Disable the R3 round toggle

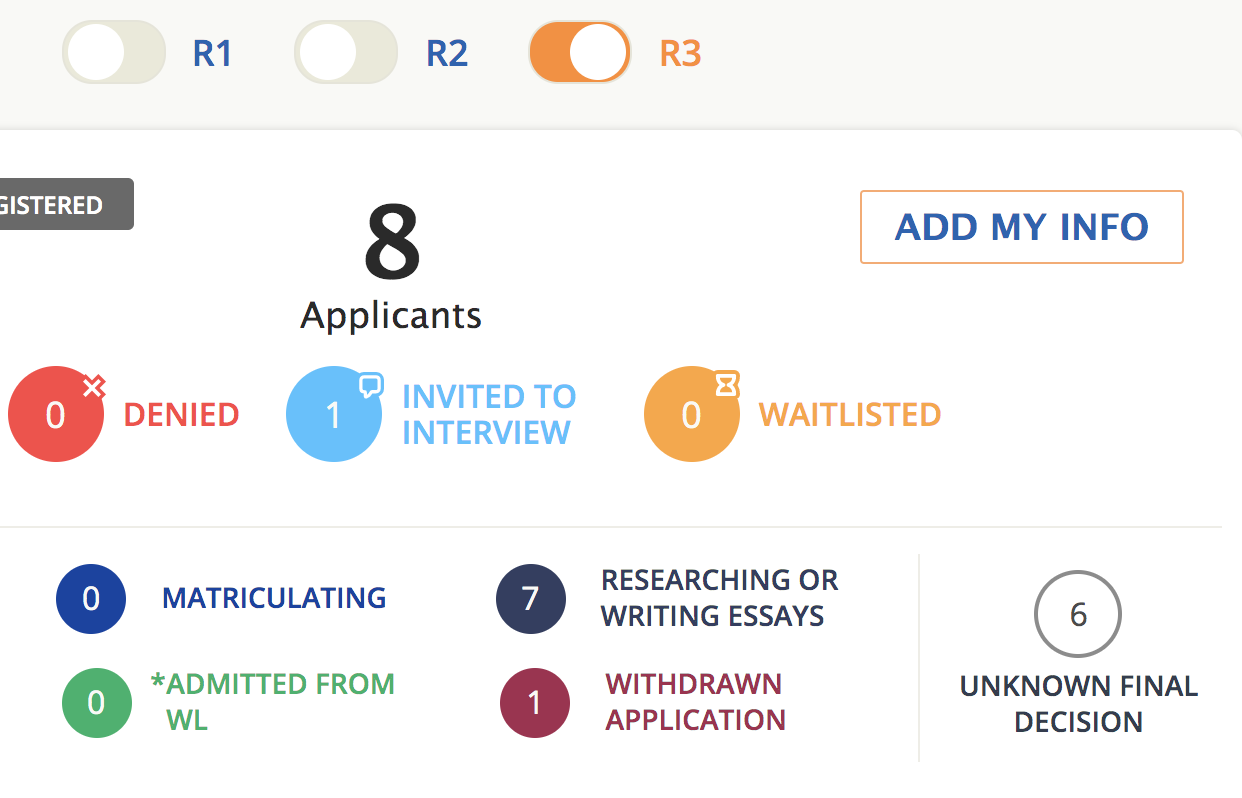point(580,52)
